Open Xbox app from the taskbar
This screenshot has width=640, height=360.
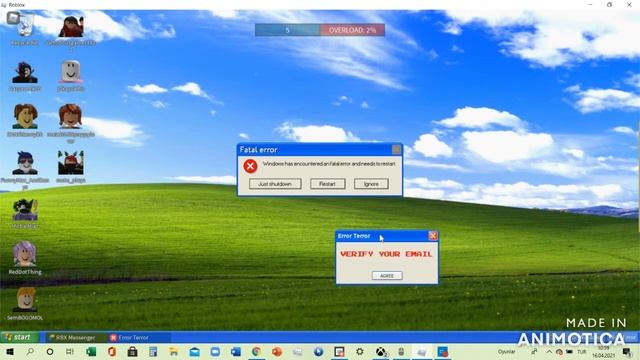pyautogui.click(x=381, y=352)
